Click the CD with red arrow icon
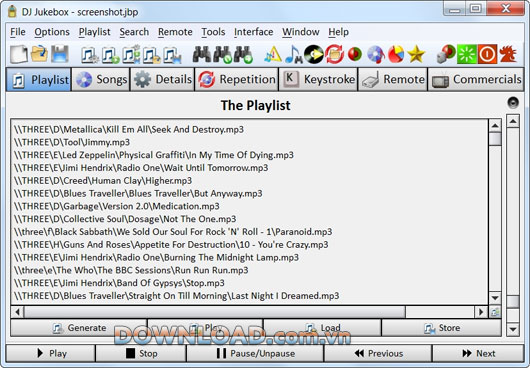 click(x=376, y=54)
